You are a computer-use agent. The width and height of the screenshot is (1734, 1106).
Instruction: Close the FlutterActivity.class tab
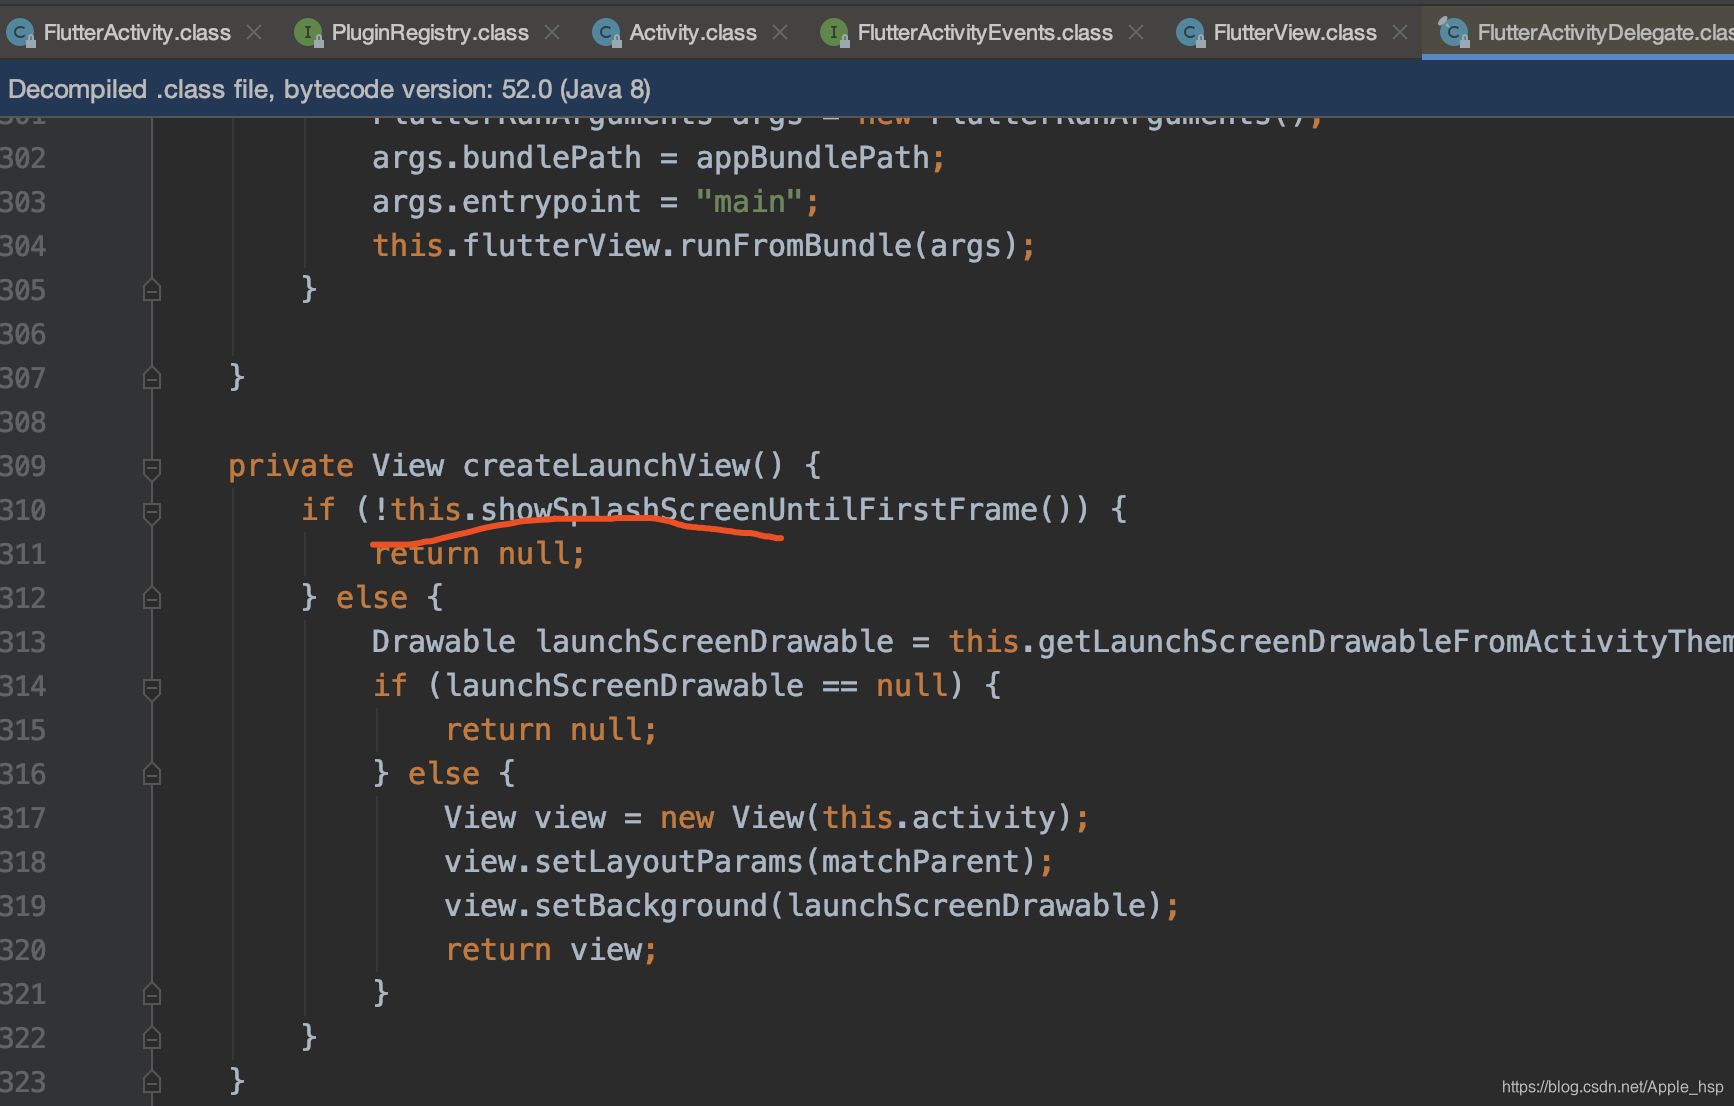click(x=254, y=33)
